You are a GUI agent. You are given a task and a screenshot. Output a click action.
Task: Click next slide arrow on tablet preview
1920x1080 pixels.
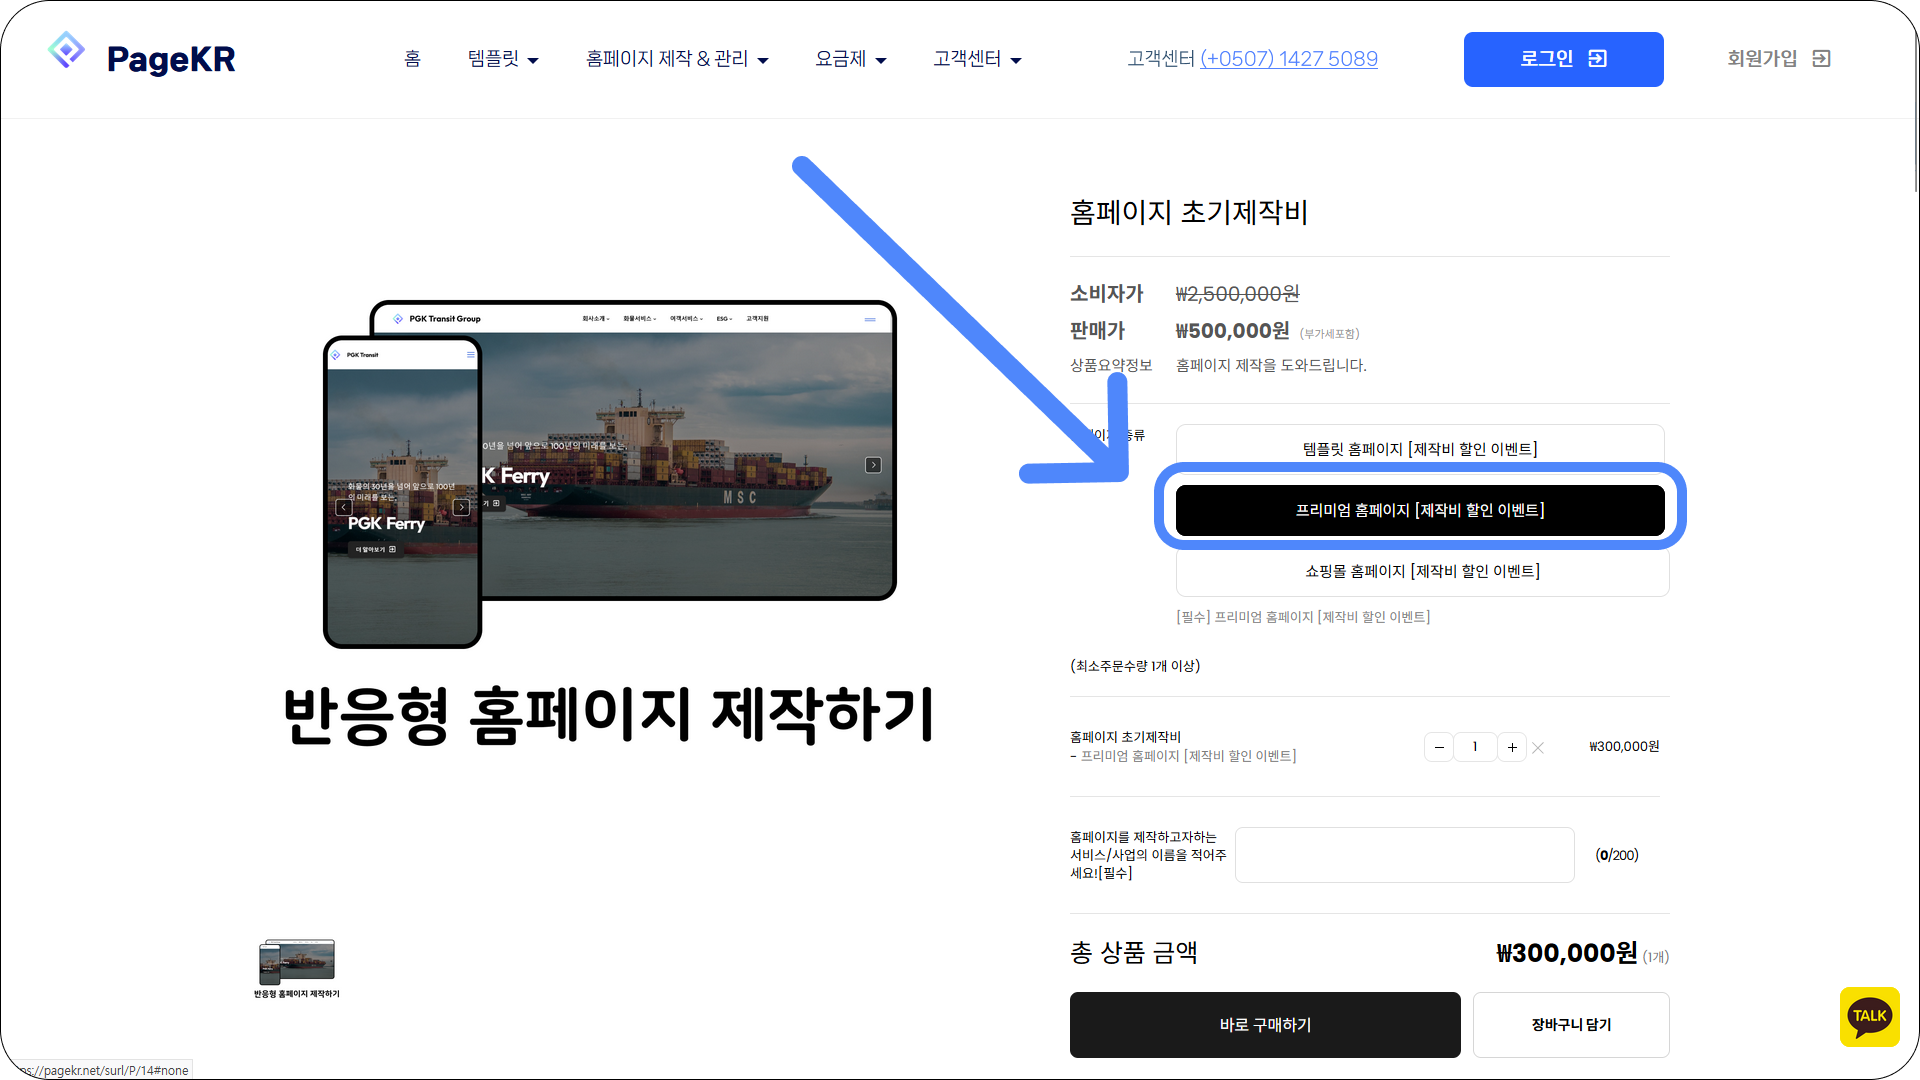[873, 465]
